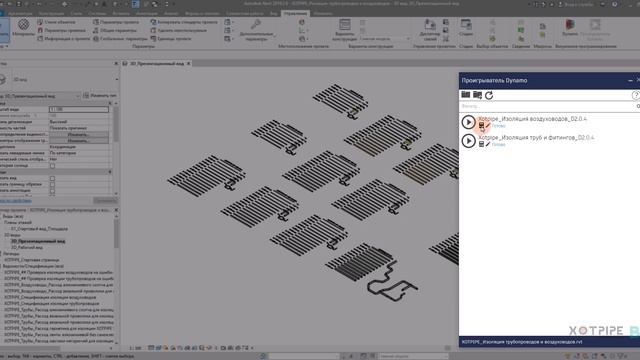Run the Хотpipe_Изоляция воздуховодов script

468,122
